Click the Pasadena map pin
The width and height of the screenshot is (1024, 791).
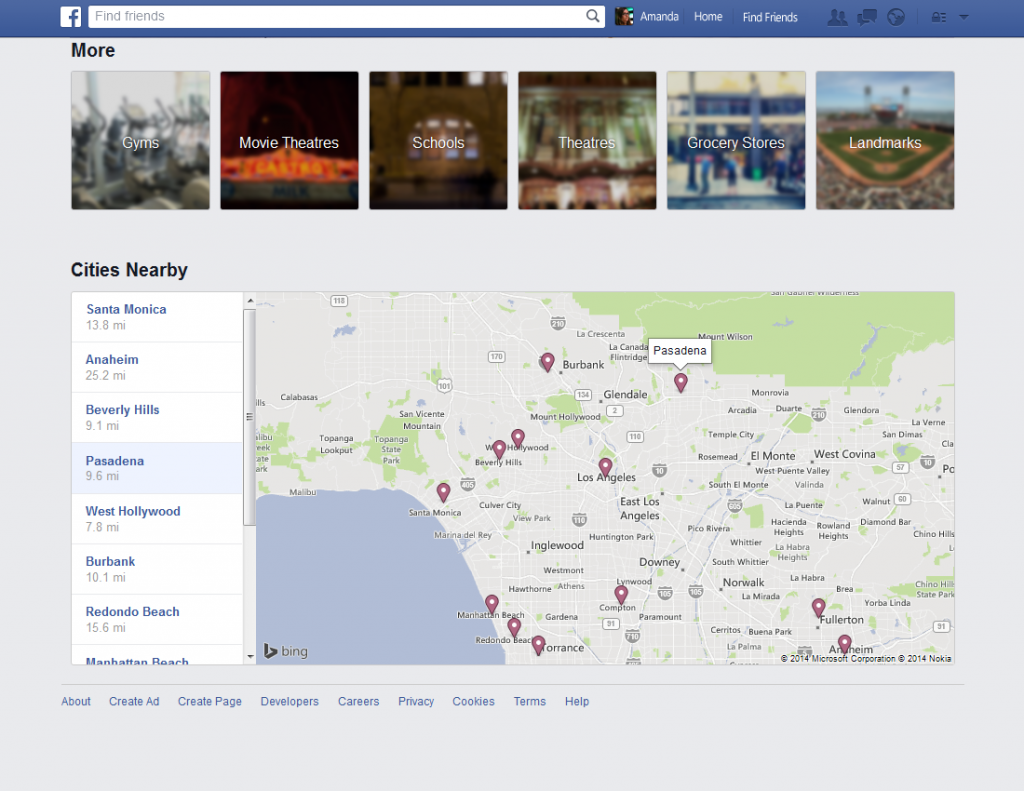click(x=680, y=382)
